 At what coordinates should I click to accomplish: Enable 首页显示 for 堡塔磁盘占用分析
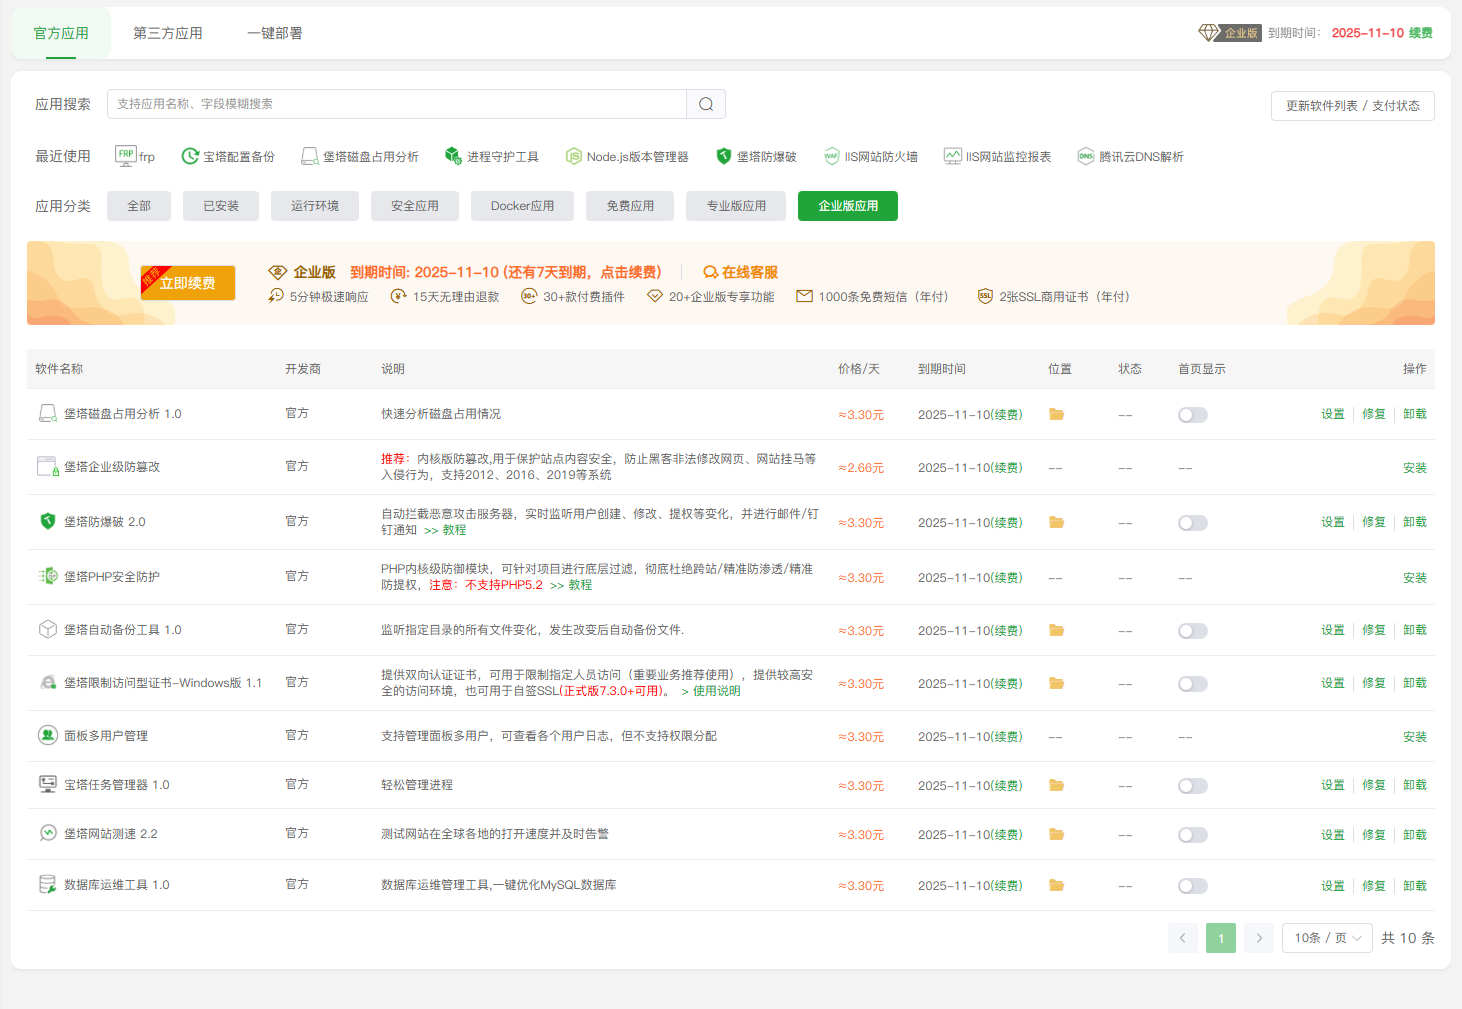pyautogui.click(x=1192, y=413)
